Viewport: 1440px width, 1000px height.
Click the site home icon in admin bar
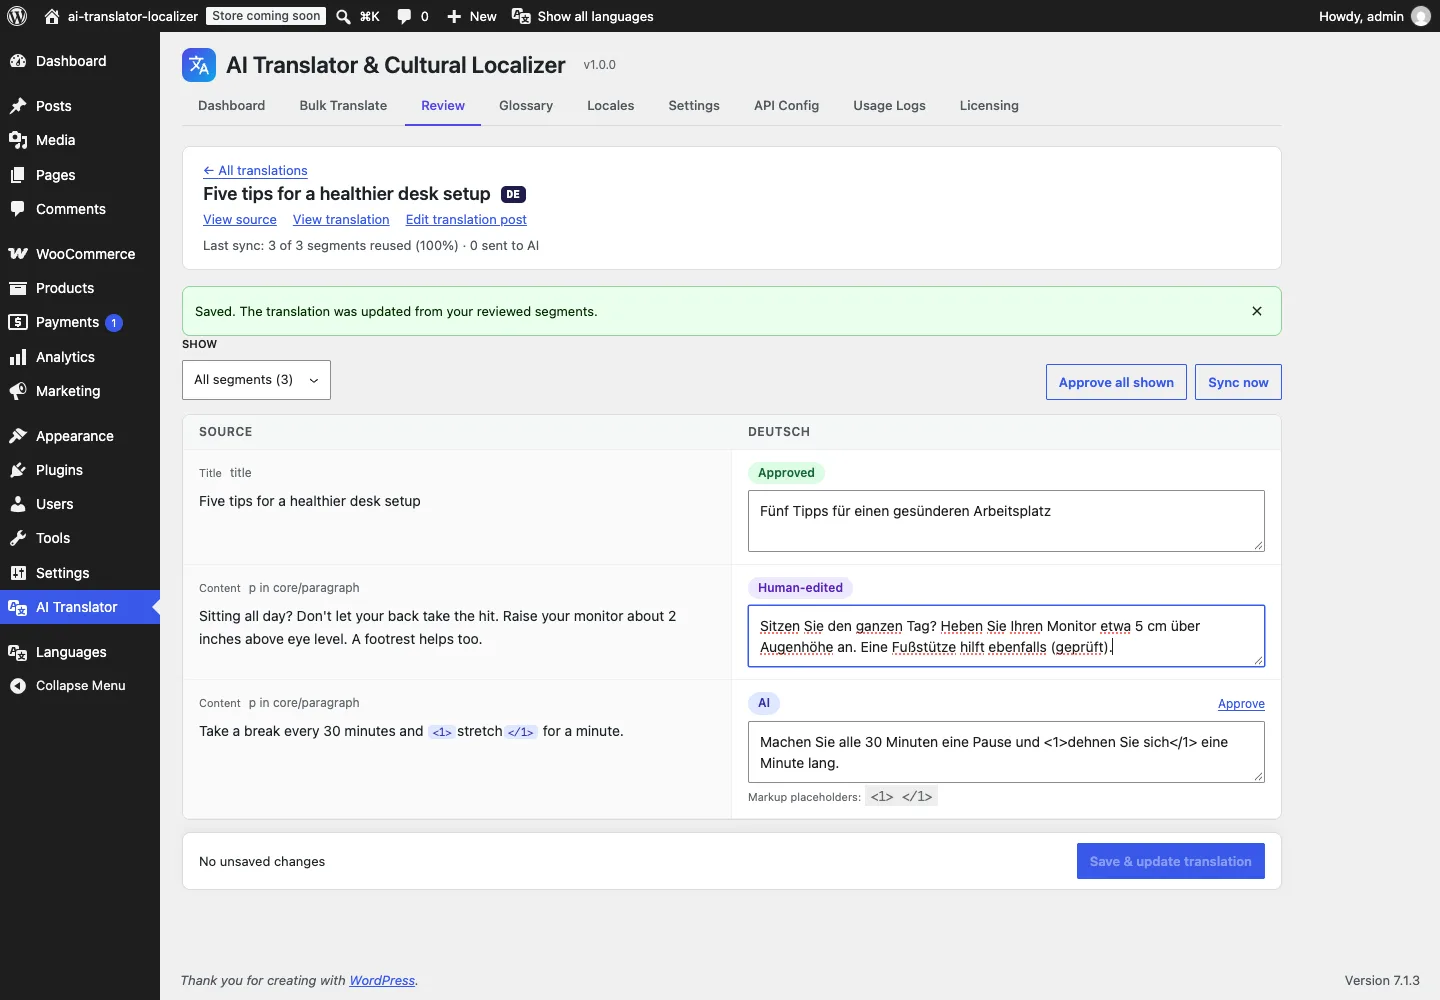[x=52, y=16]
